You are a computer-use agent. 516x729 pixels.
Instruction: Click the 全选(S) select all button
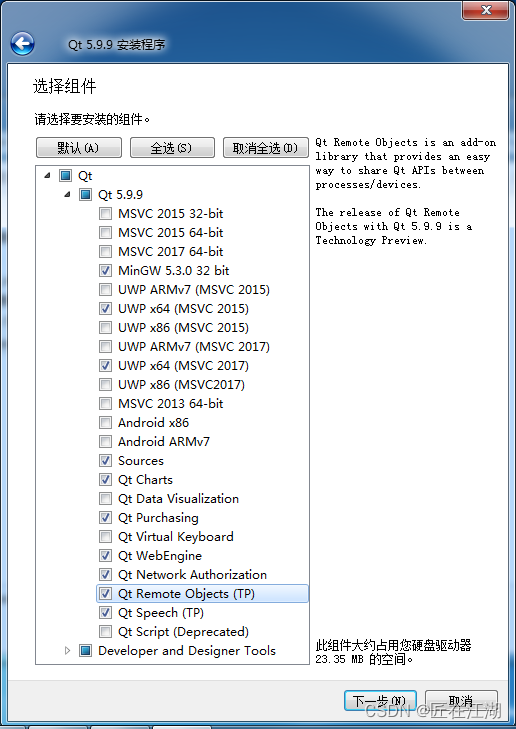click(x=172, y=148)
